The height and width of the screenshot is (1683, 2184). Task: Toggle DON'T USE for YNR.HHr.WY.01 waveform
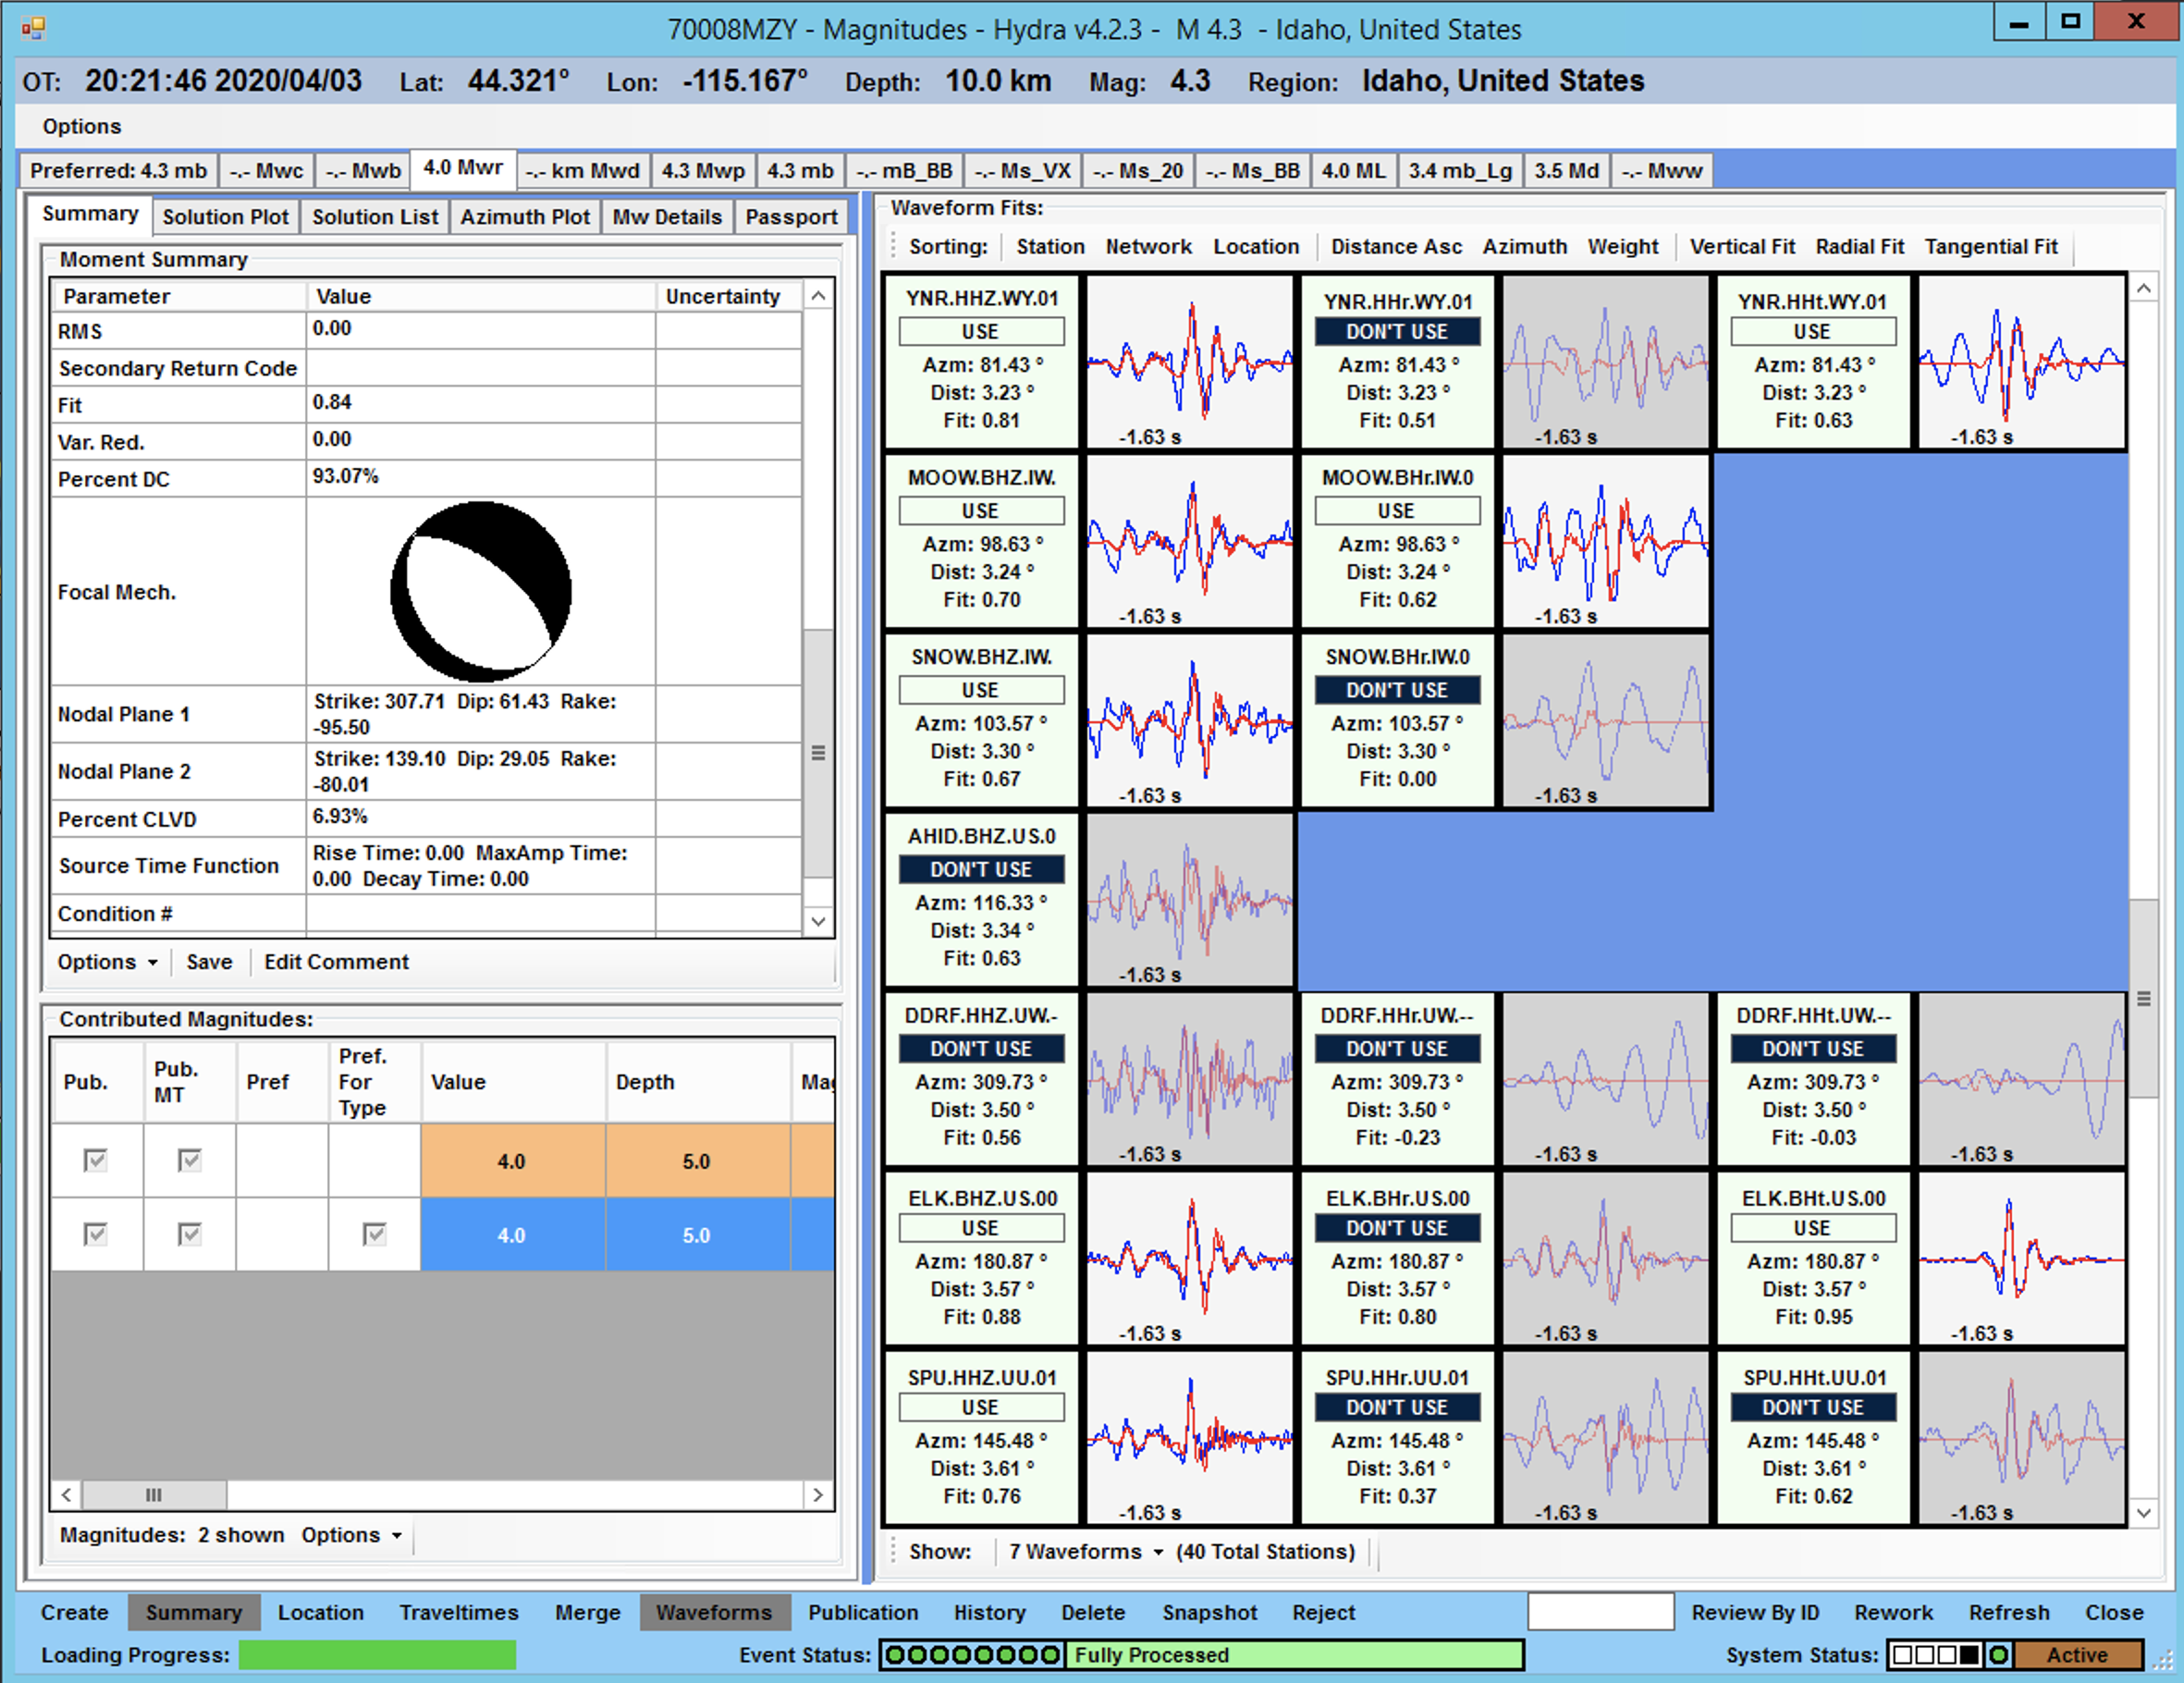click(x=1397, y=331)
